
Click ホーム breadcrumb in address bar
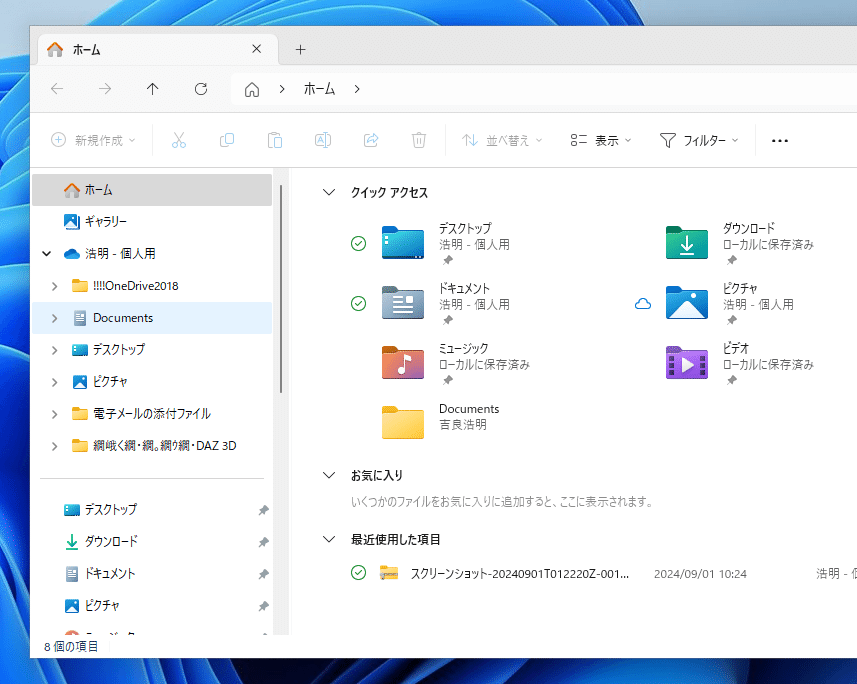[319, 89]
